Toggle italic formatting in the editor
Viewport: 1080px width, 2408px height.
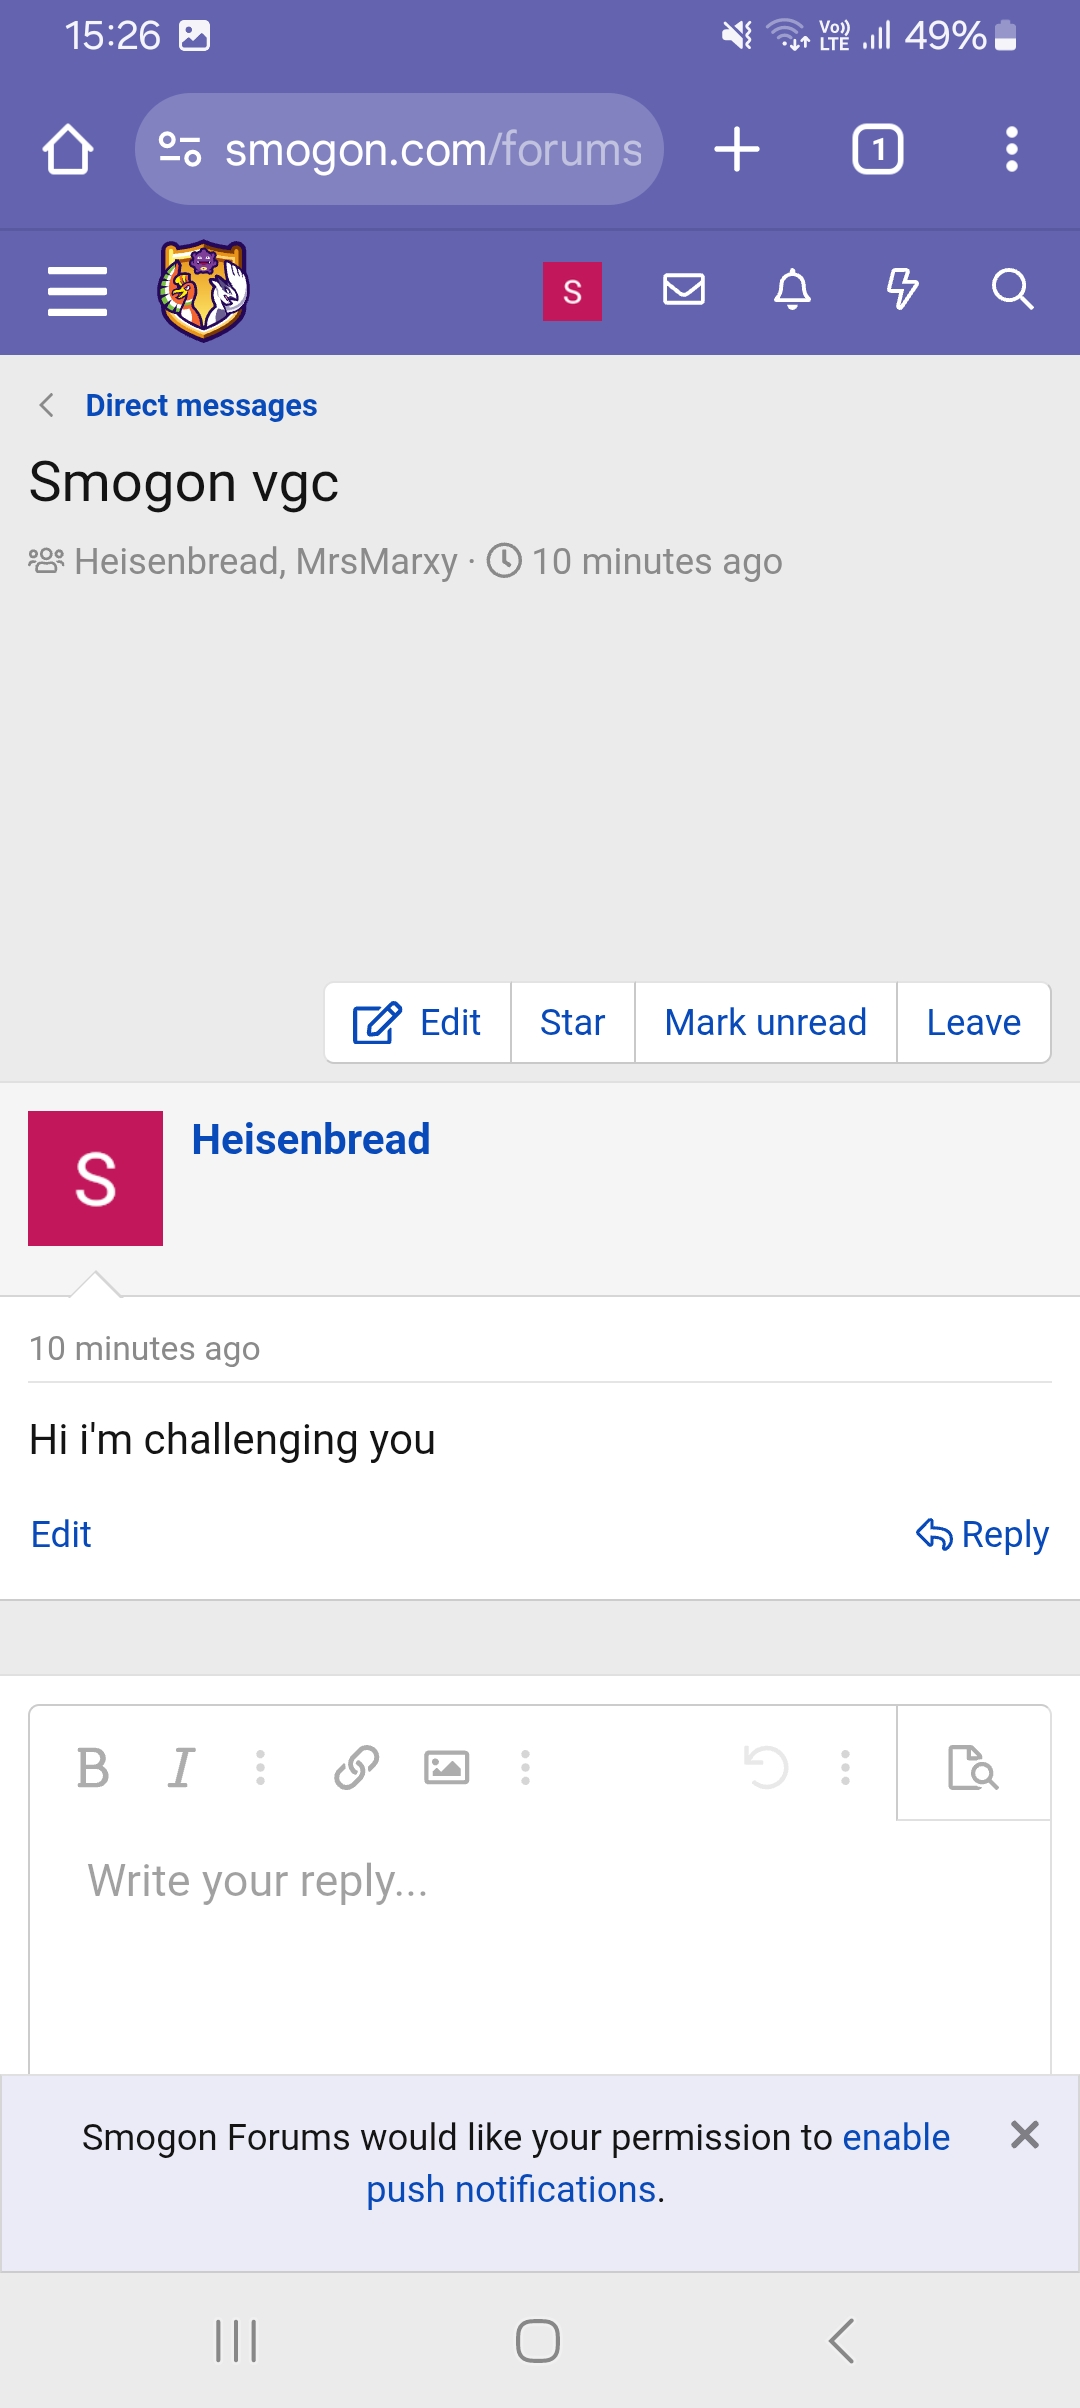(181, 1767)
